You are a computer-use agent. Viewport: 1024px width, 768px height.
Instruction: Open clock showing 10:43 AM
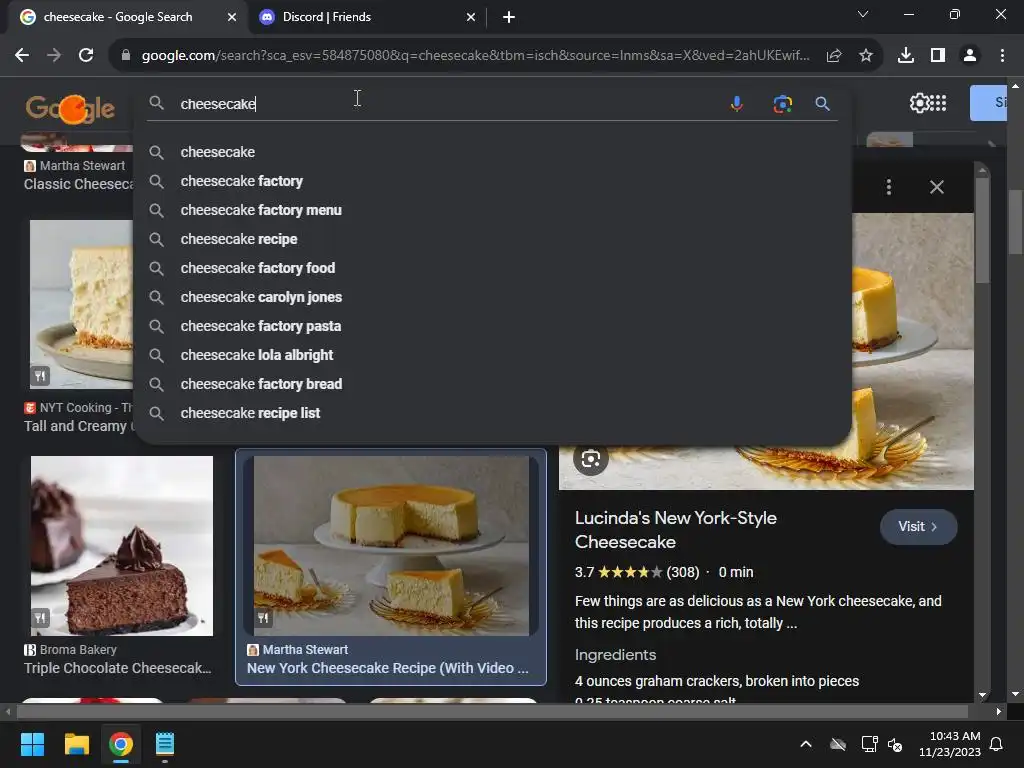point(950,744)
